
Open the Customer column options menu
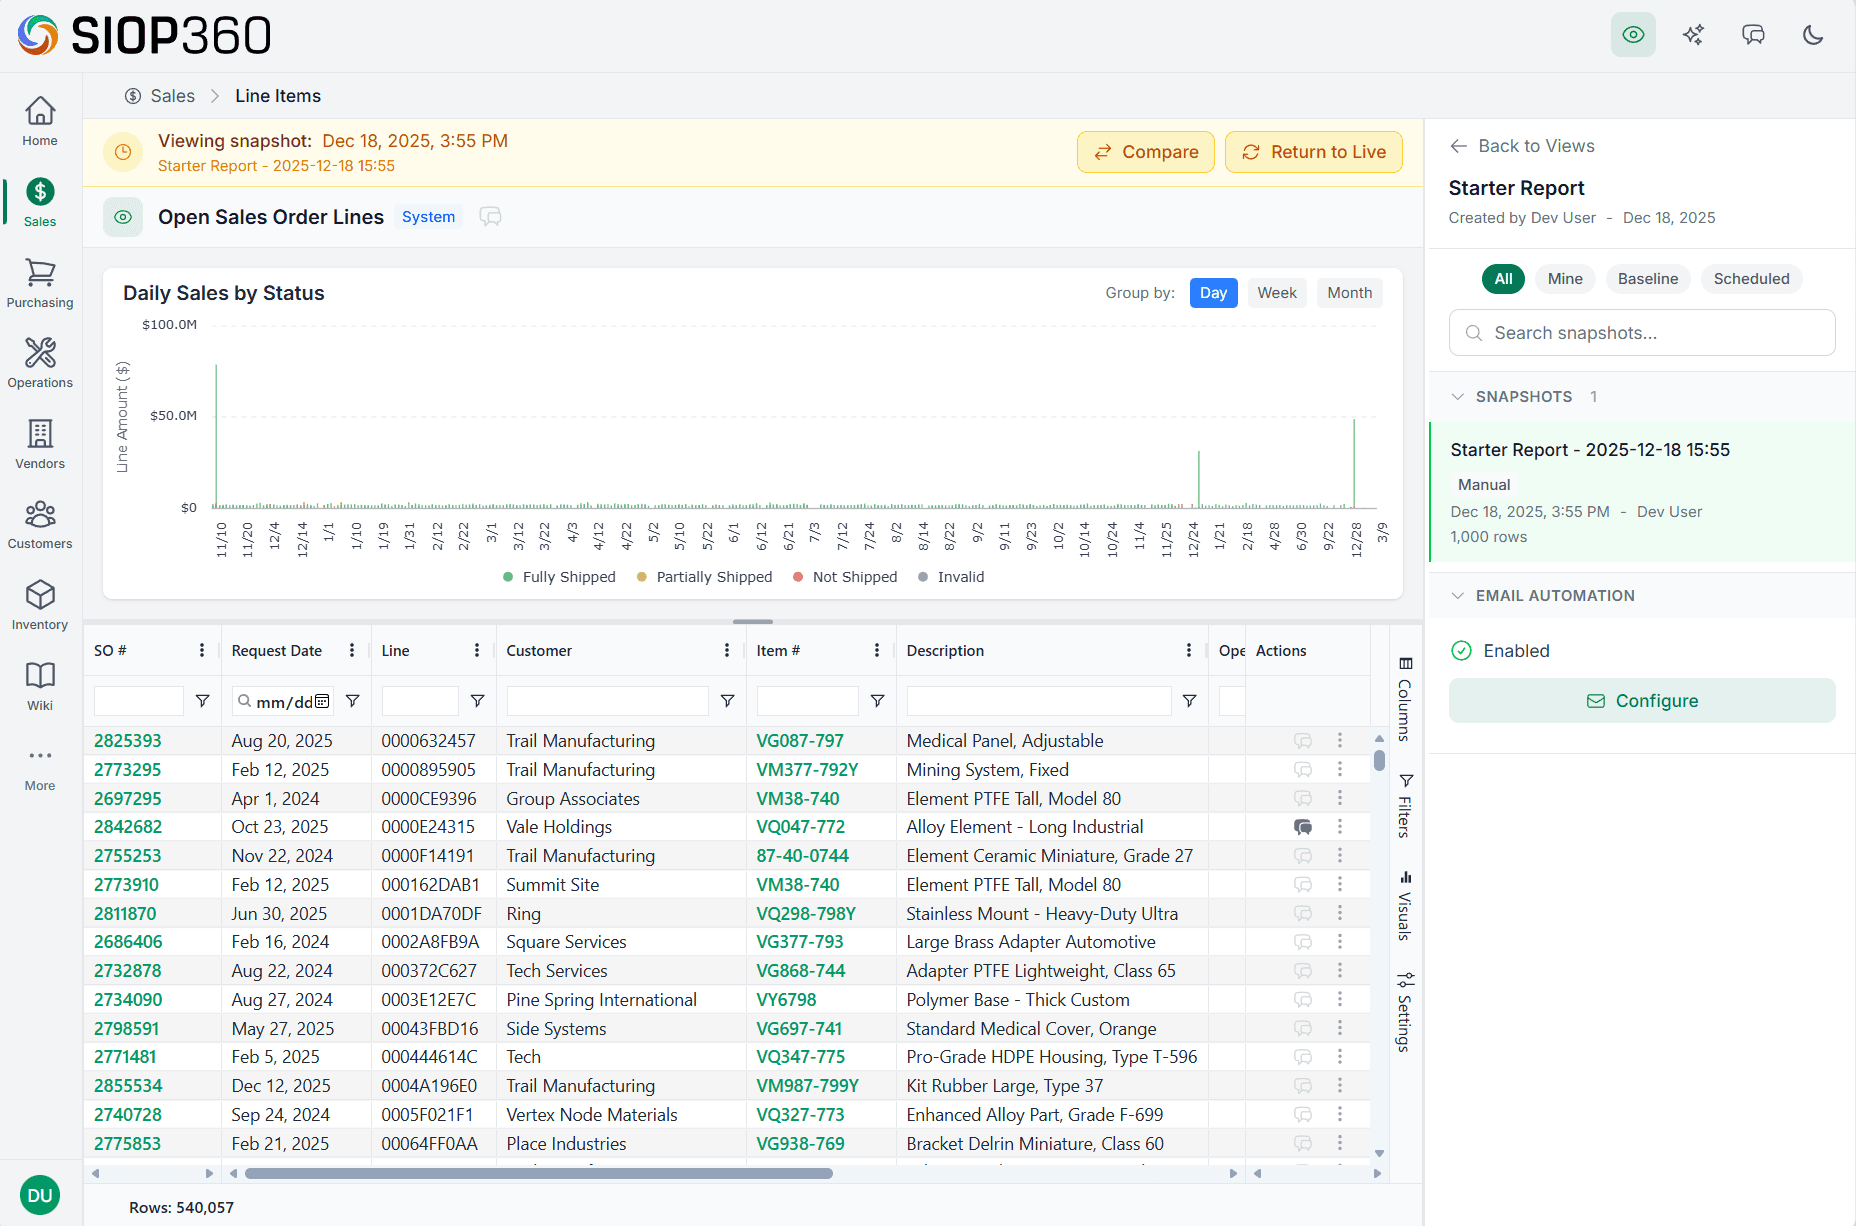[x=727, y=650]
